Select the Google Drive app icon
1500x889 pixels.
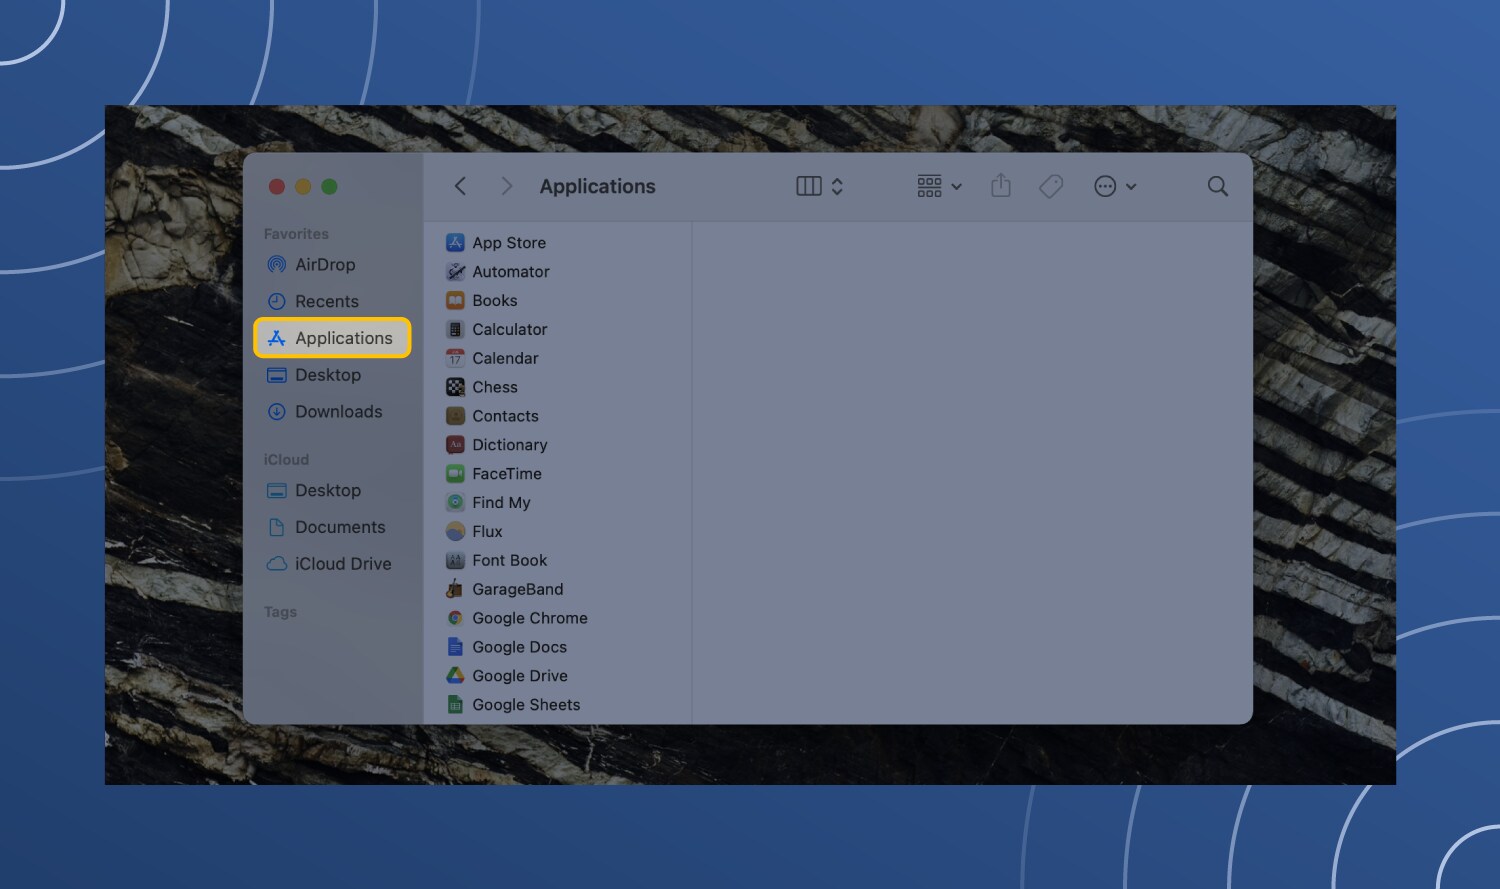(455, 676)
